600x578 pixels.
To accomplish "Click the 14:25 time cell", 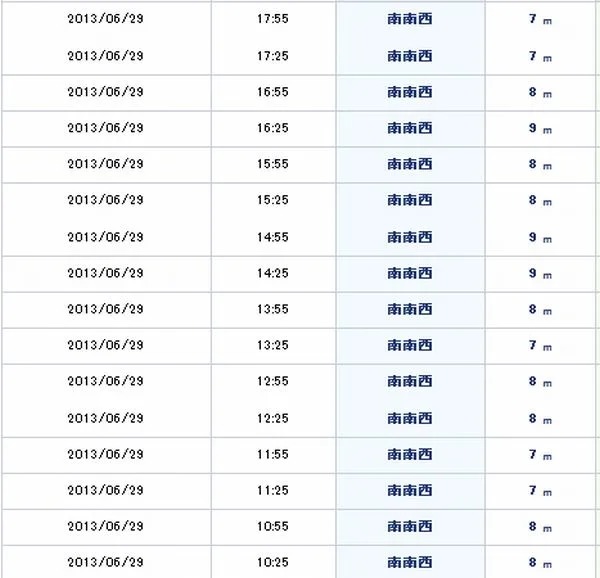I will 272,274.
